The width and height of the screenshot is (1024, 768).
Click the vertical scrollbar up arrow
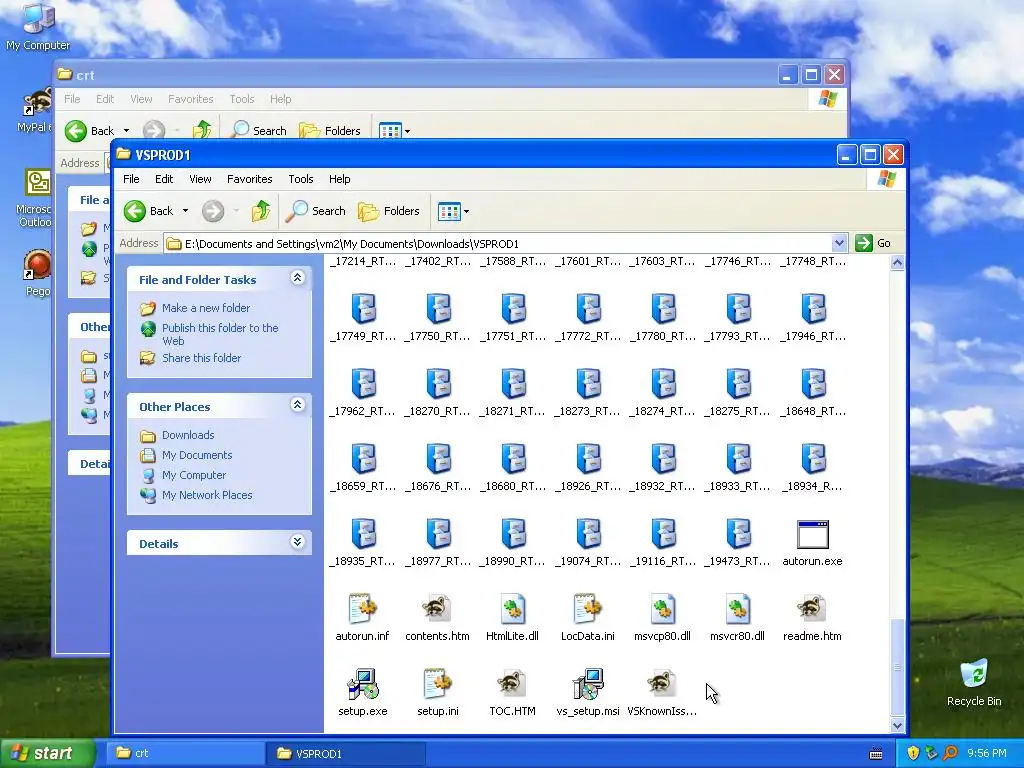click(897, 263)
